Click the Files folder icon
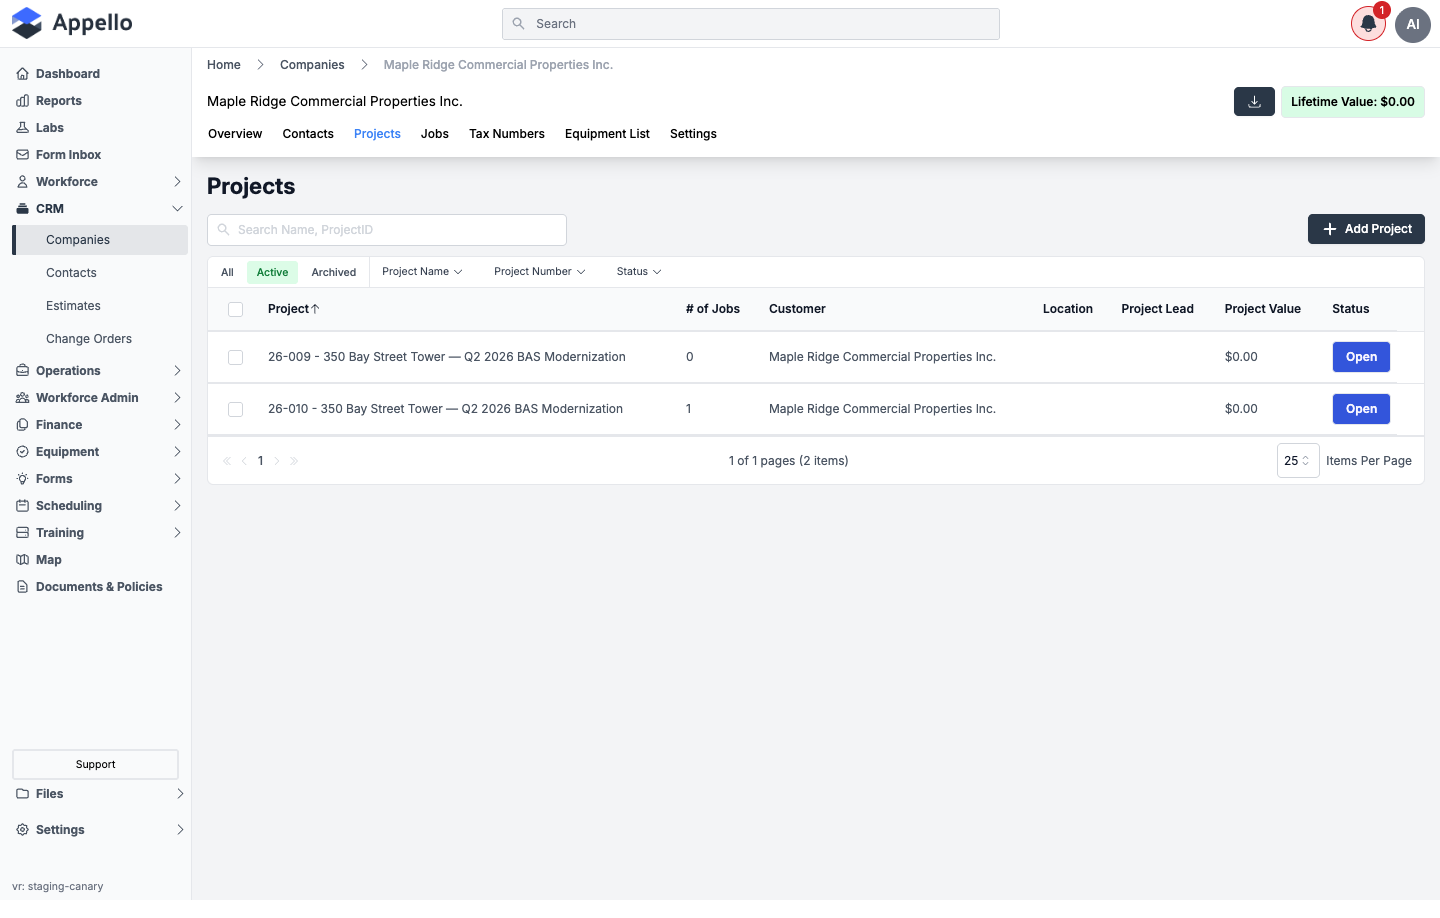 (x=22, y=794)
